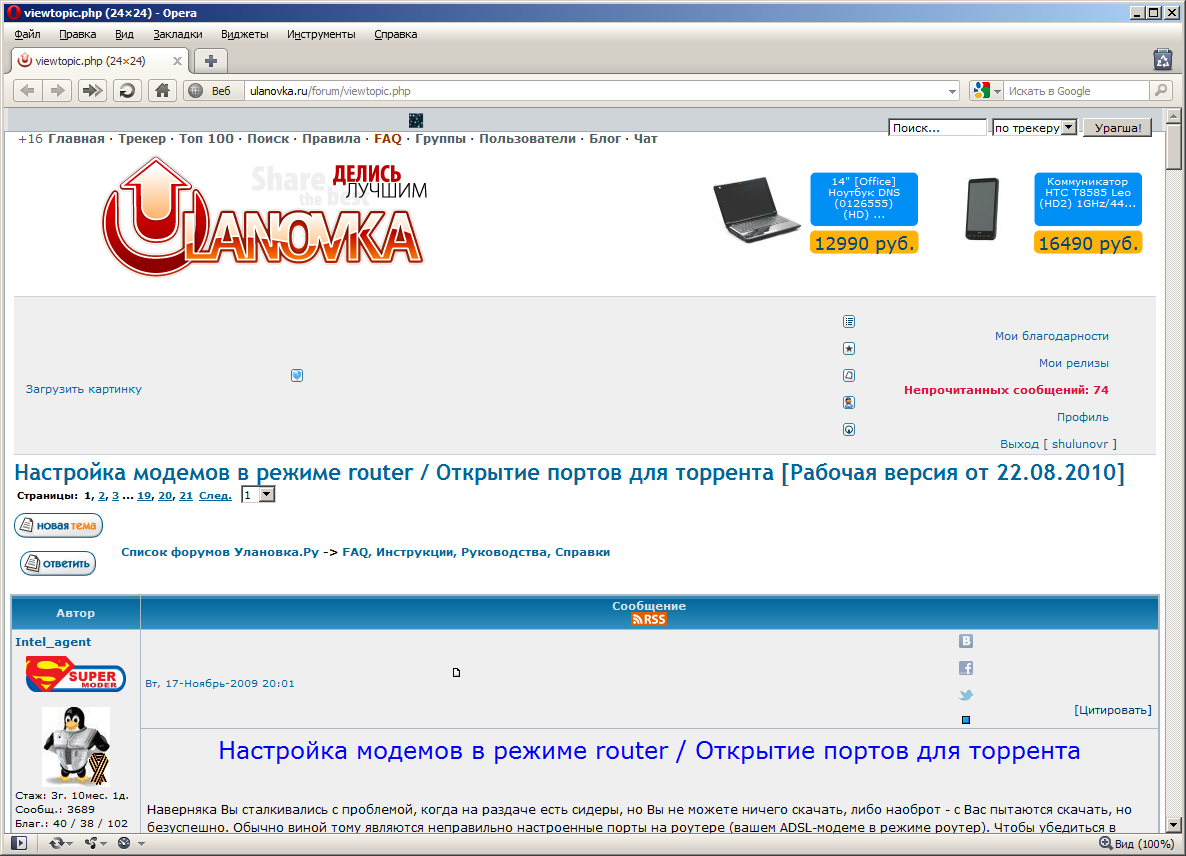Share the post via Facebook icon

pyautogui.click(x=966, y=668)
